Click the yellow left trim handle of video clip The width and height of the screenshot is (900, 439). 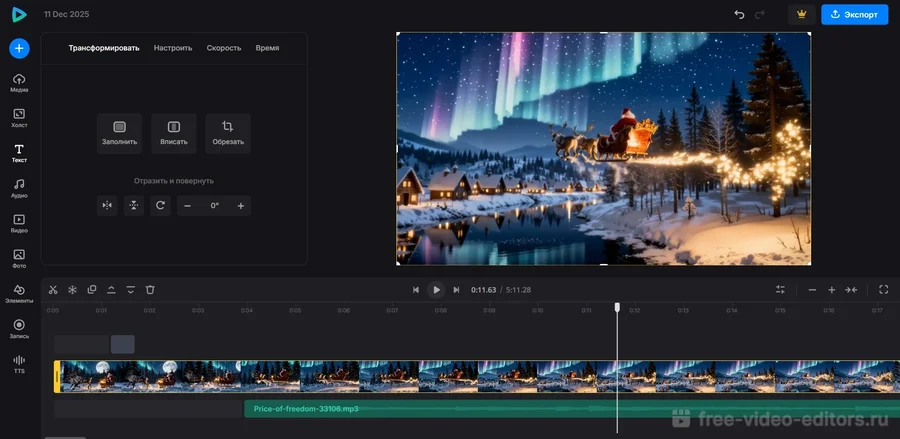coord(57,376)
